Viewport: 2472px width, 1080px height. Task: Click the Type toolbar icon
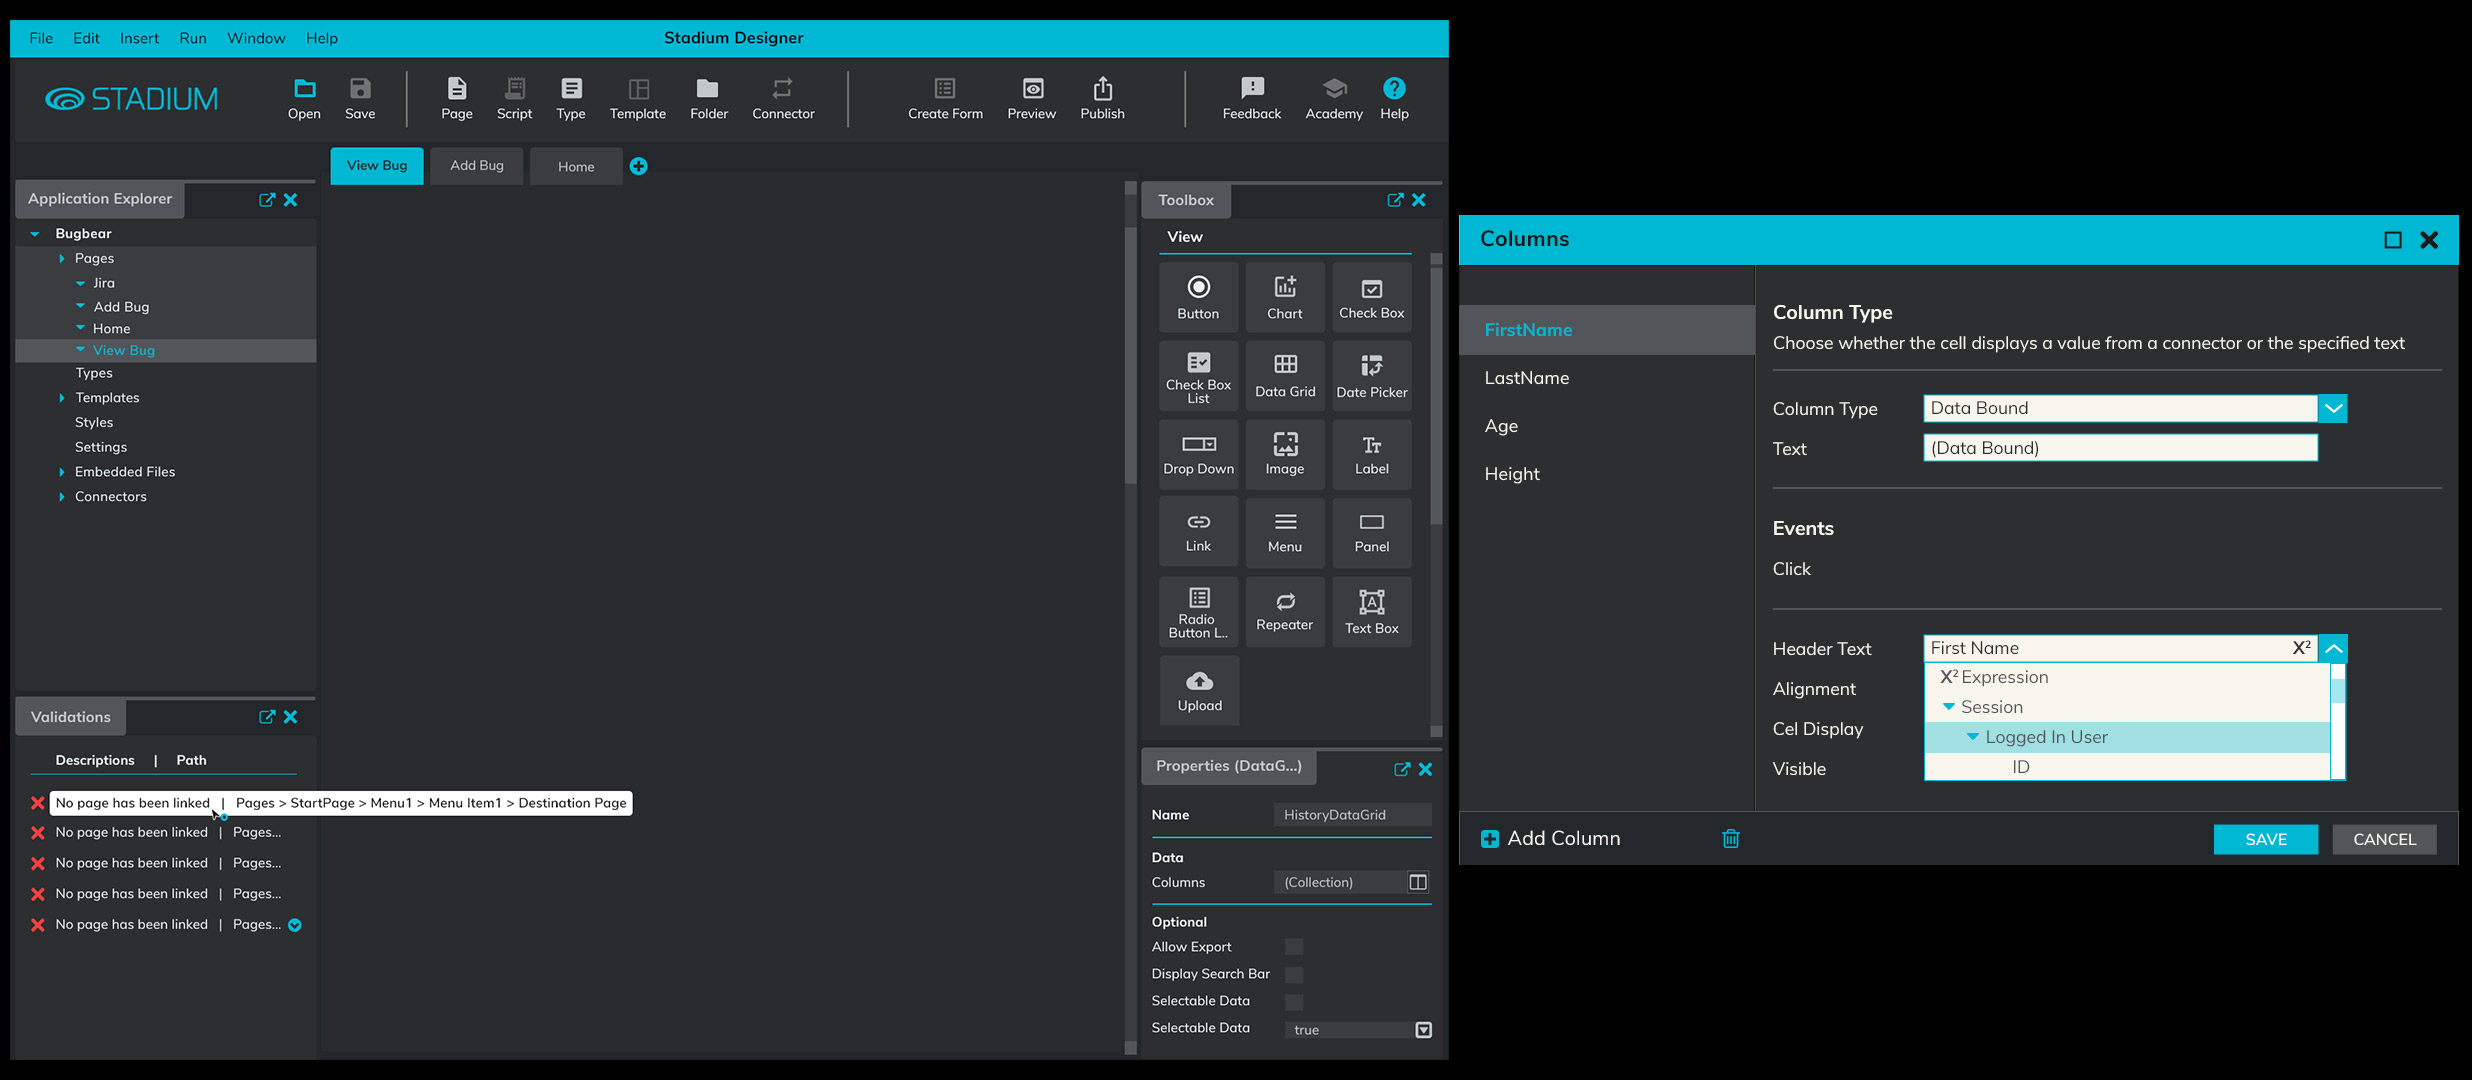click(571, 99)
